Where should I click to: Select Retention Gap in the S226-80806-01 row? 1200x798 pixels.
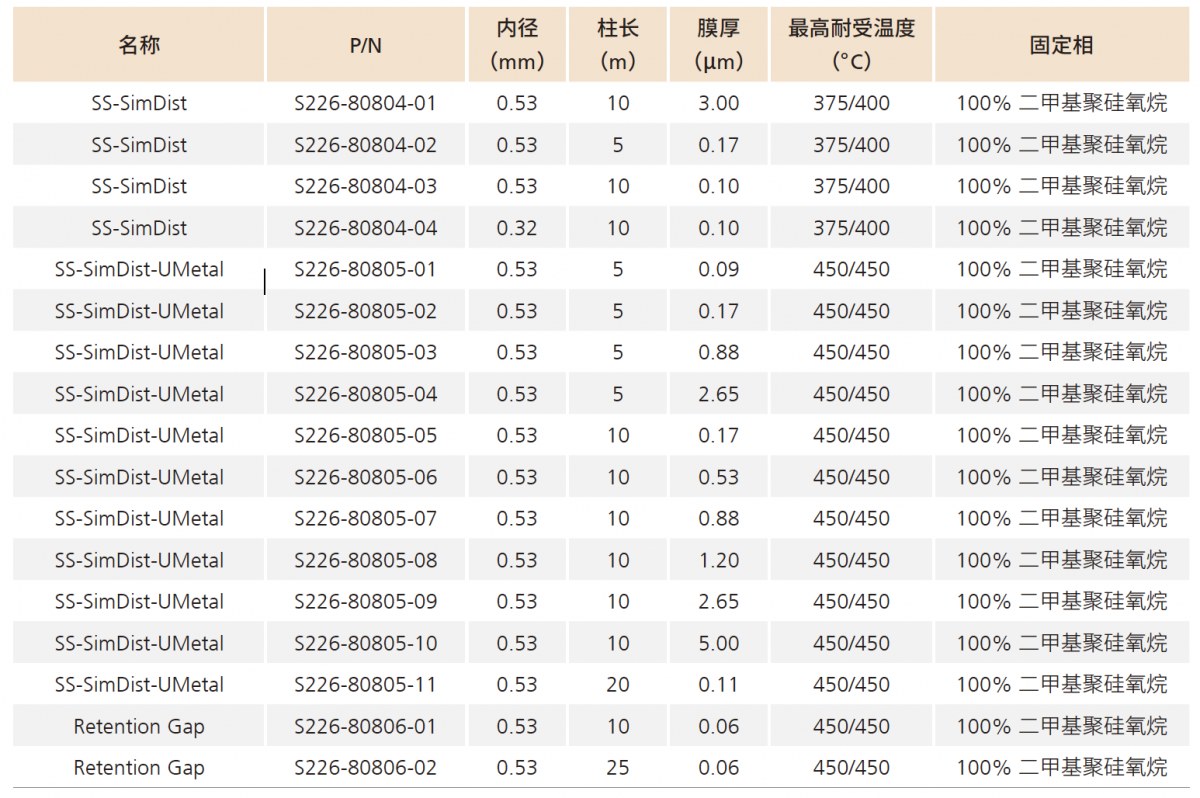pos(139,727)
